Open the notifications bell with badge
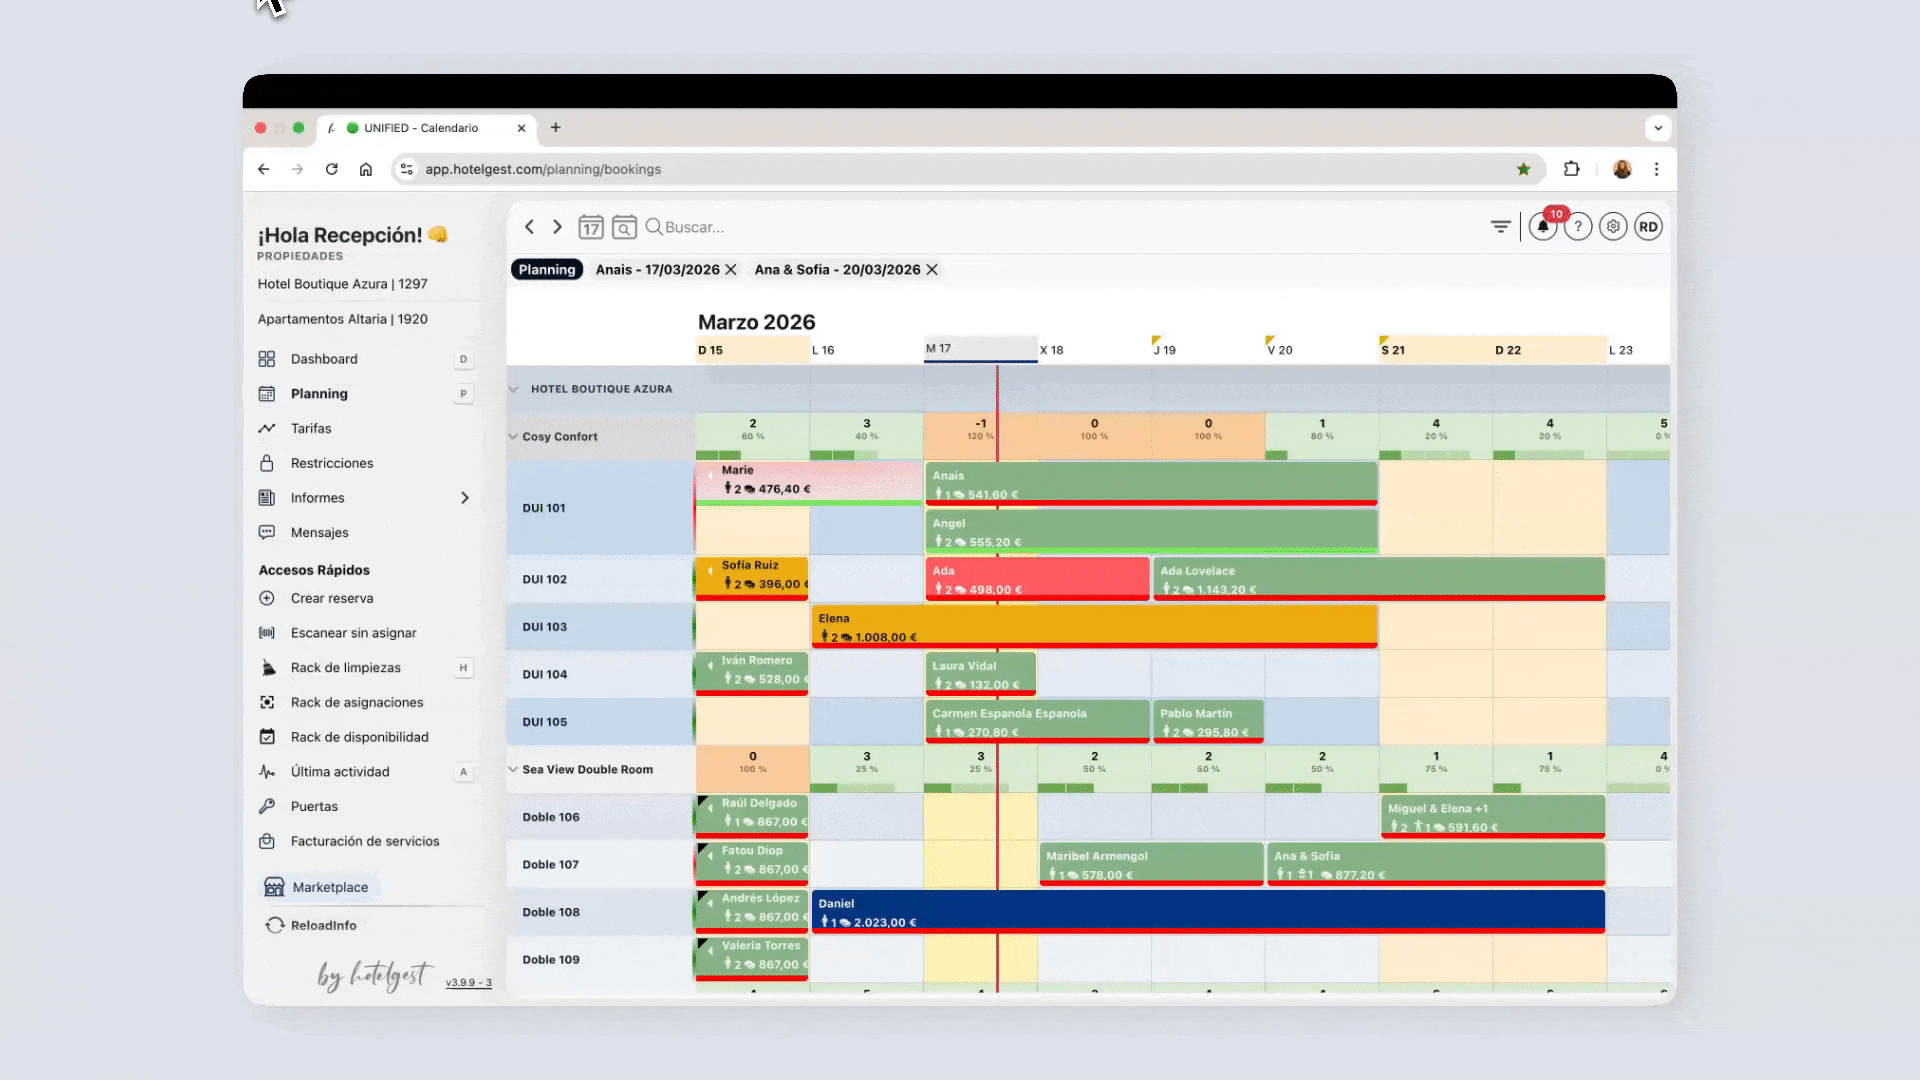Viewport: 1920px width, 1080px height. [1543, 227]
